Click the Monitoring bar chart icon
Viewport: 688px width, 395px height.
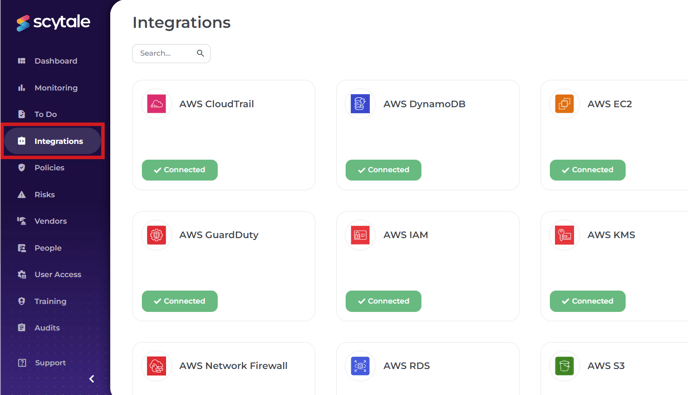coord(22,88)
